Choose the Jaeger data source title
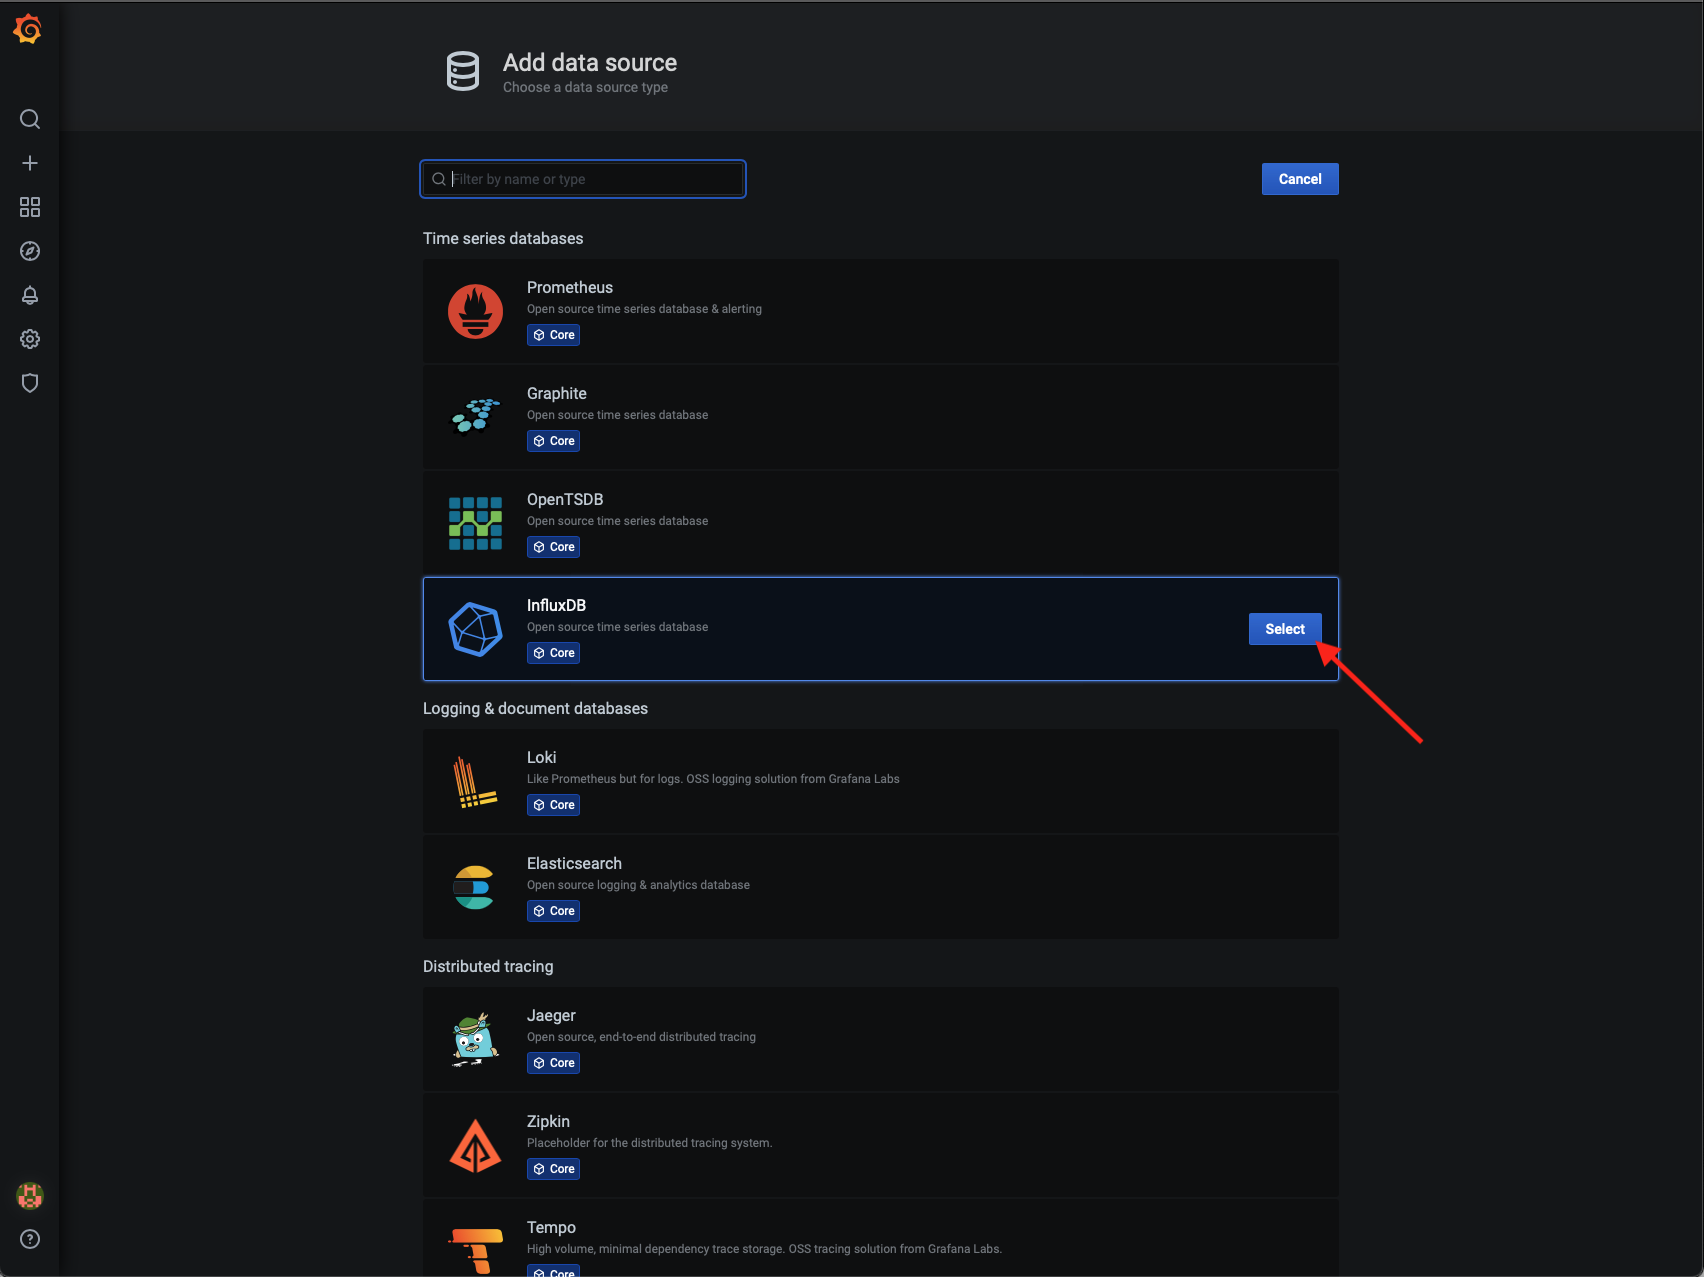Image resolution: width=1704 pixels, height=1277 pixels. point(551,1015)
